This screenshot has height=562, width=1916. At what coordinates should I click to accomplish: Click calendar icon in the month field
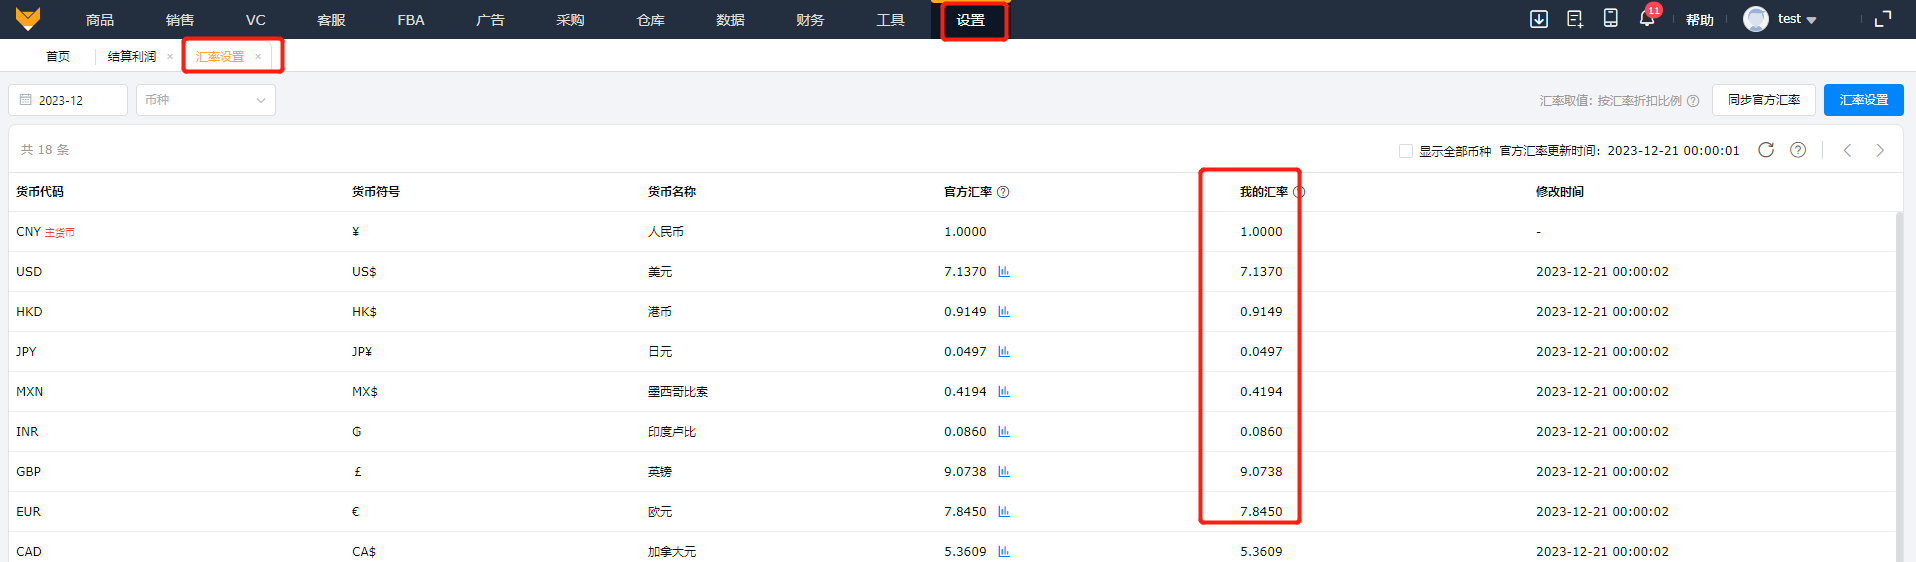[26, 100]
